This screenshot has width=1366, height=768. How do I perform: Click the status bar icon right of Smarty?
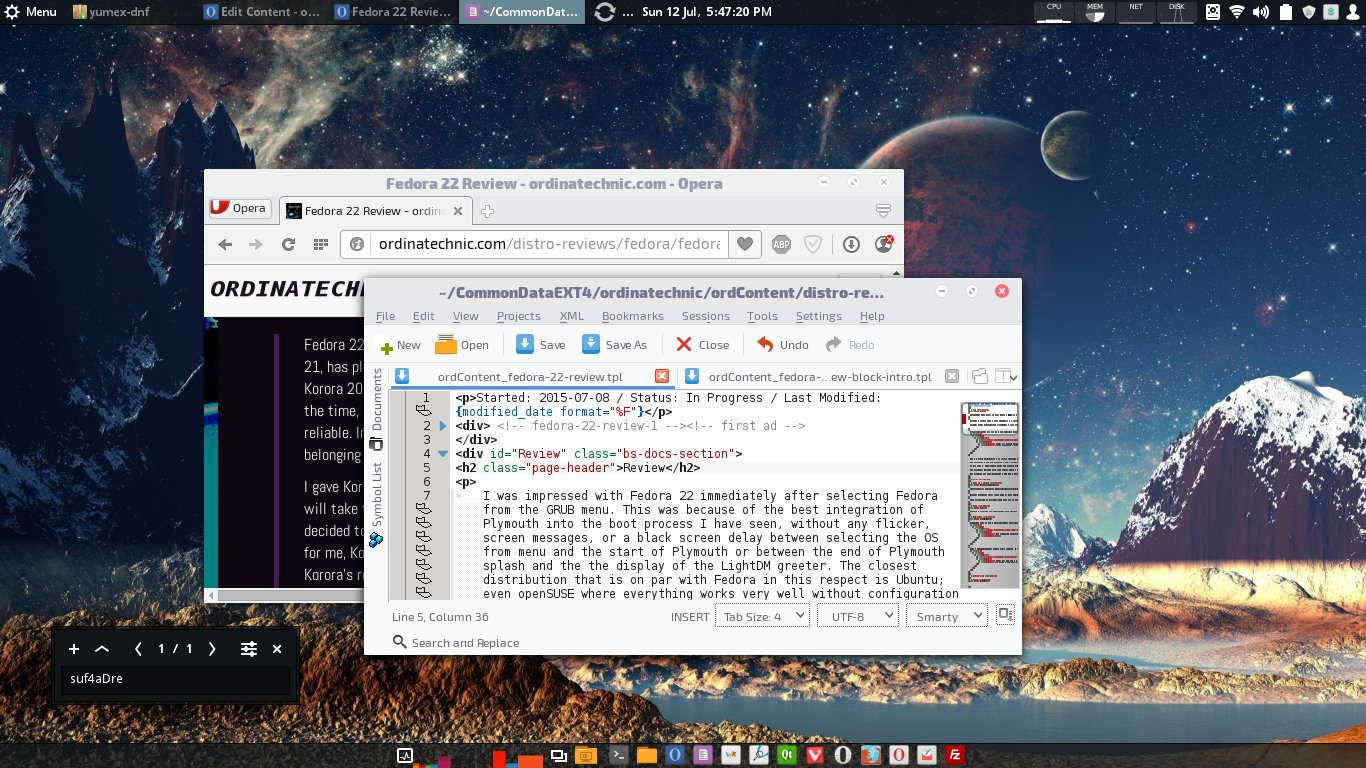(x=1005, y=615)
